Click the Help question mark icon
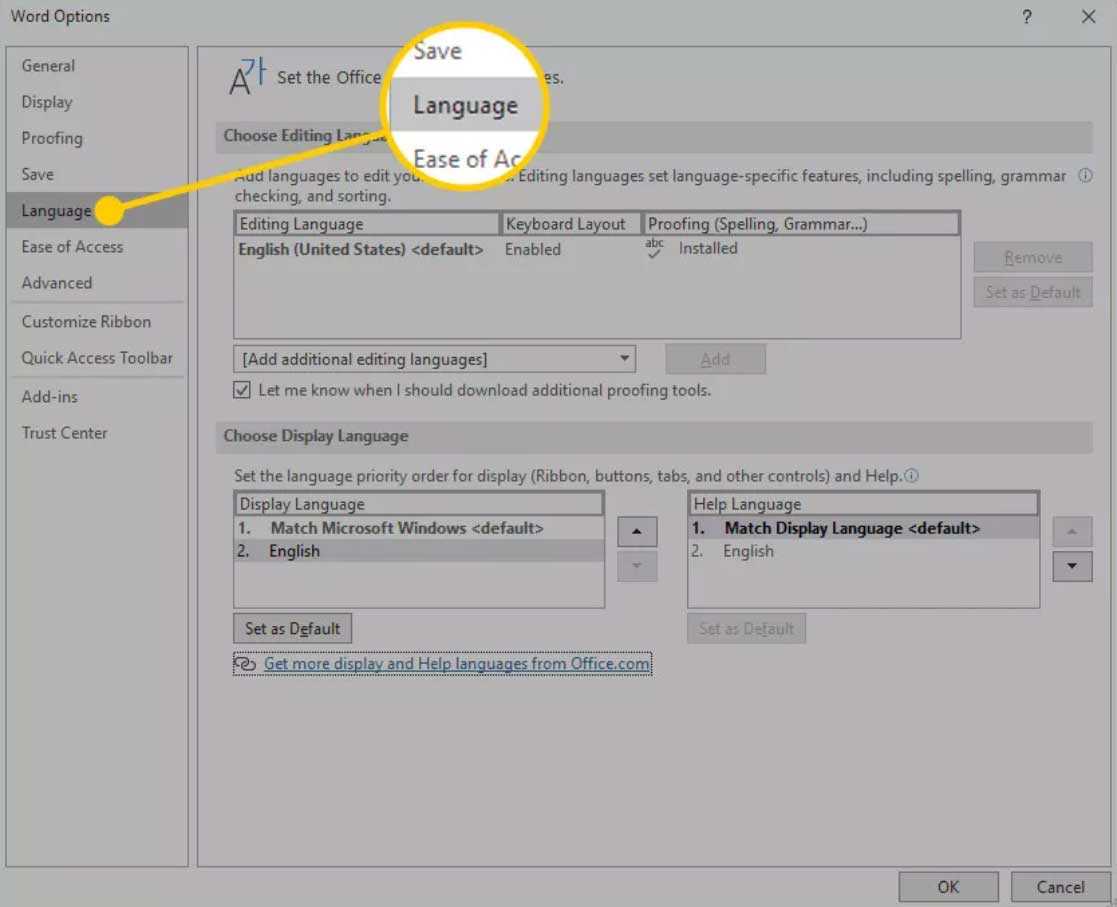 pyautogui.click(x=1027, y=17)
